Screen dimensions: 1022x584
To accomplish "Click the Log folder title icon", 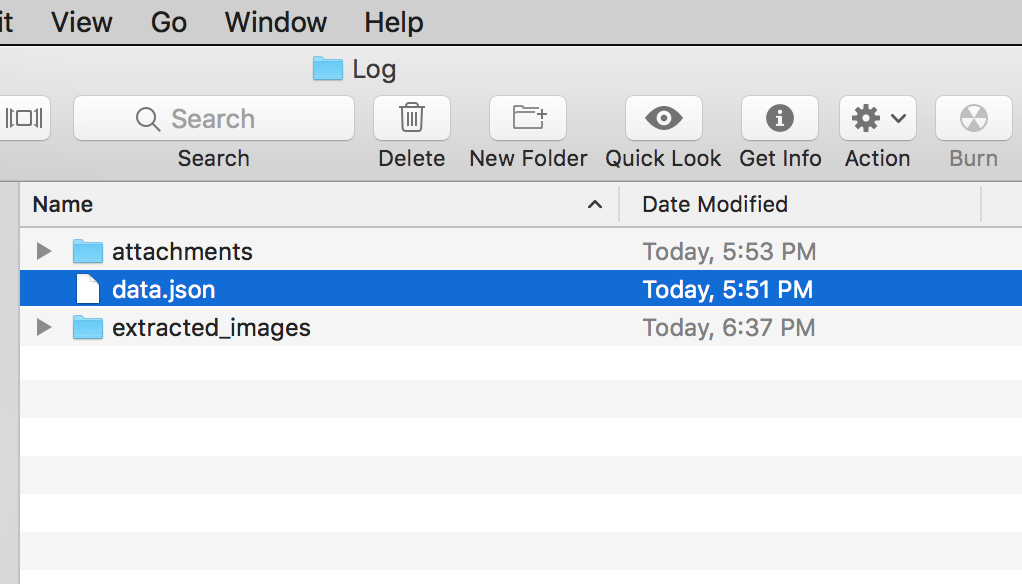I will point(327,68).
